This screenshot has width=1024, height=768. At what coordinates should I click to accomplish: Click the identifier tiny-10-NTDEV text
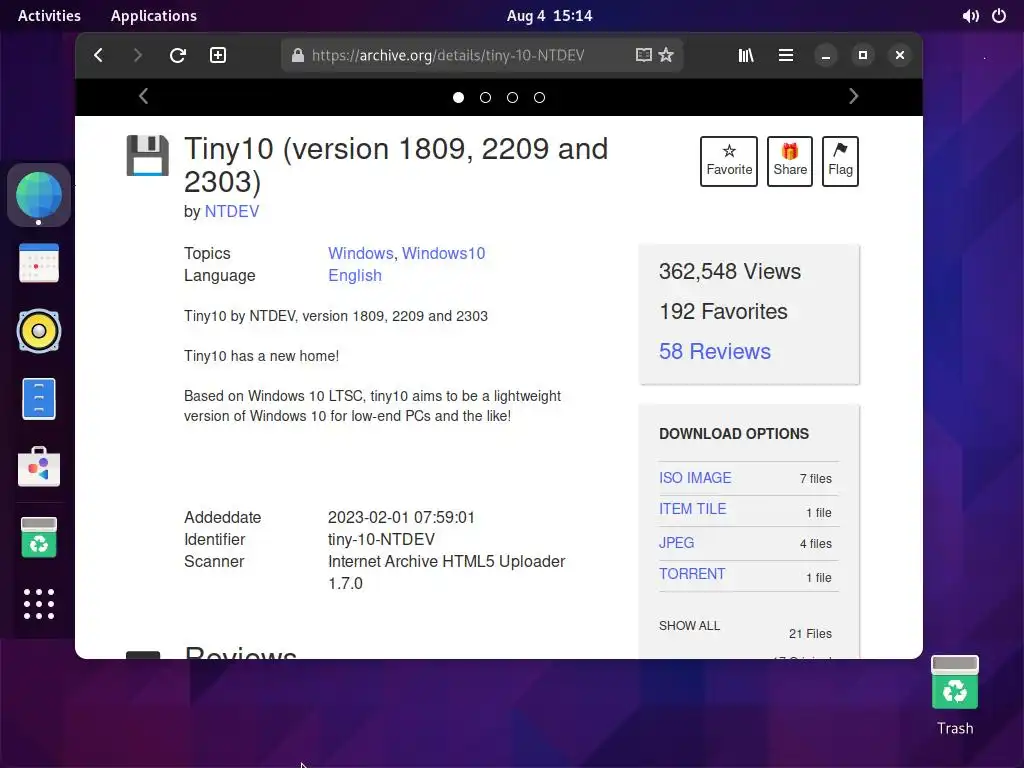[381, 539]
